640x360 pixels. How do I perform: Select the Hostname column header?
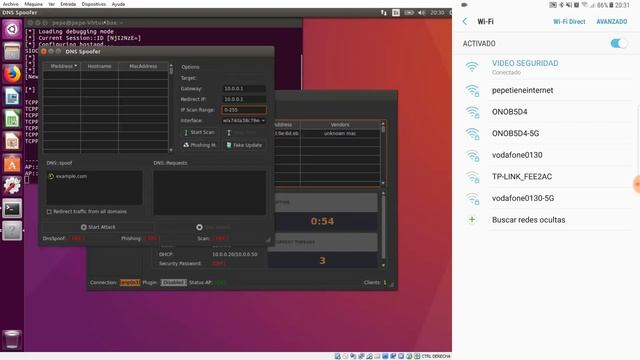99,66
